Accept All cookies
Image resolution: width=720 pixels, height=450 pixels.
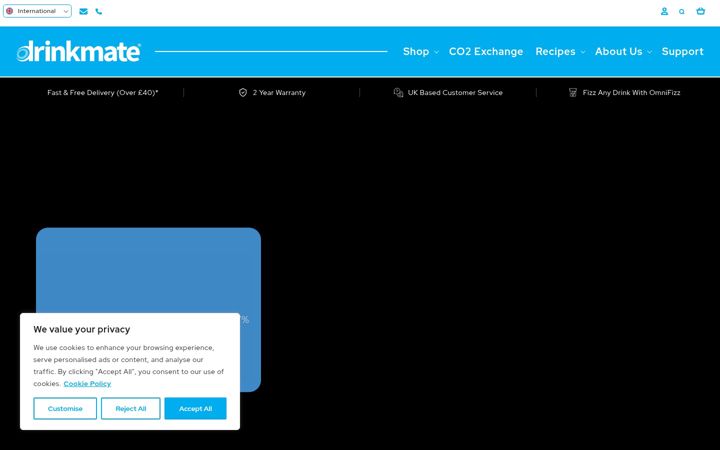196,409
